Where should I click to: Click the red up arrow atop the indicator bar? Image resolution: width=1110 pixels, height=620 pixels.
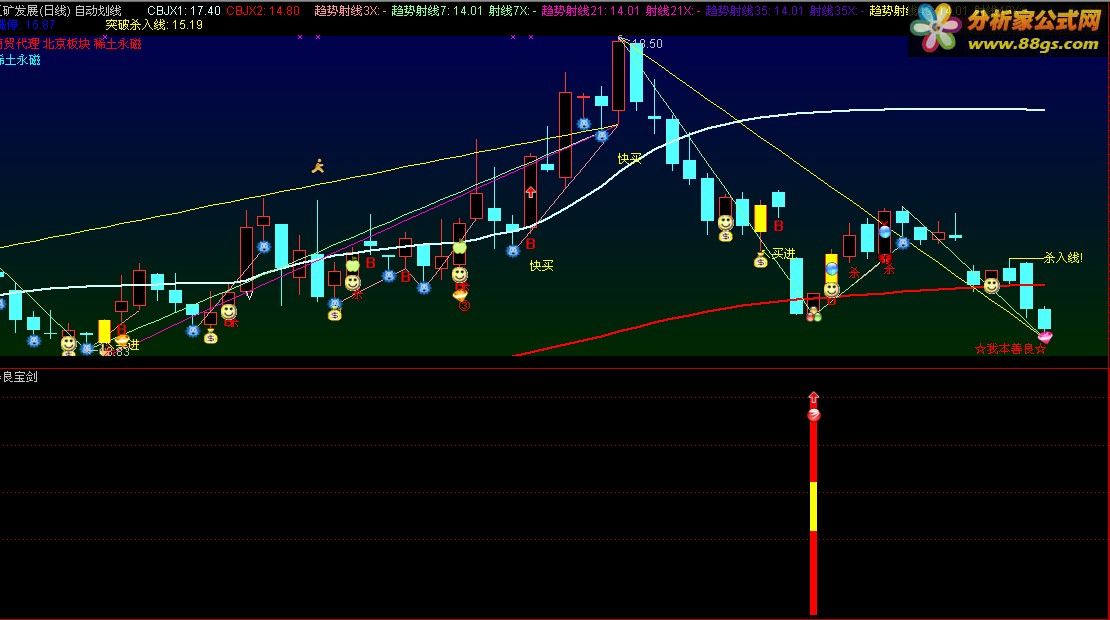click(813, 398)
